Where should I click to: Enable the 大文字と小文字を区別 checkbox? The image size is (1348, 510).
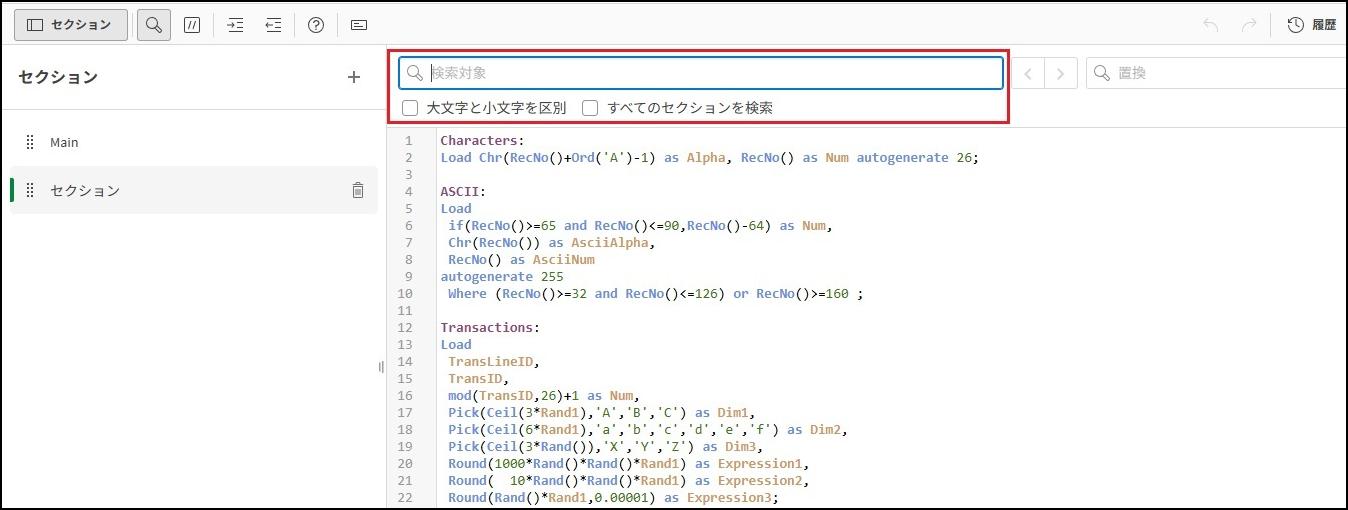point(410,108)
